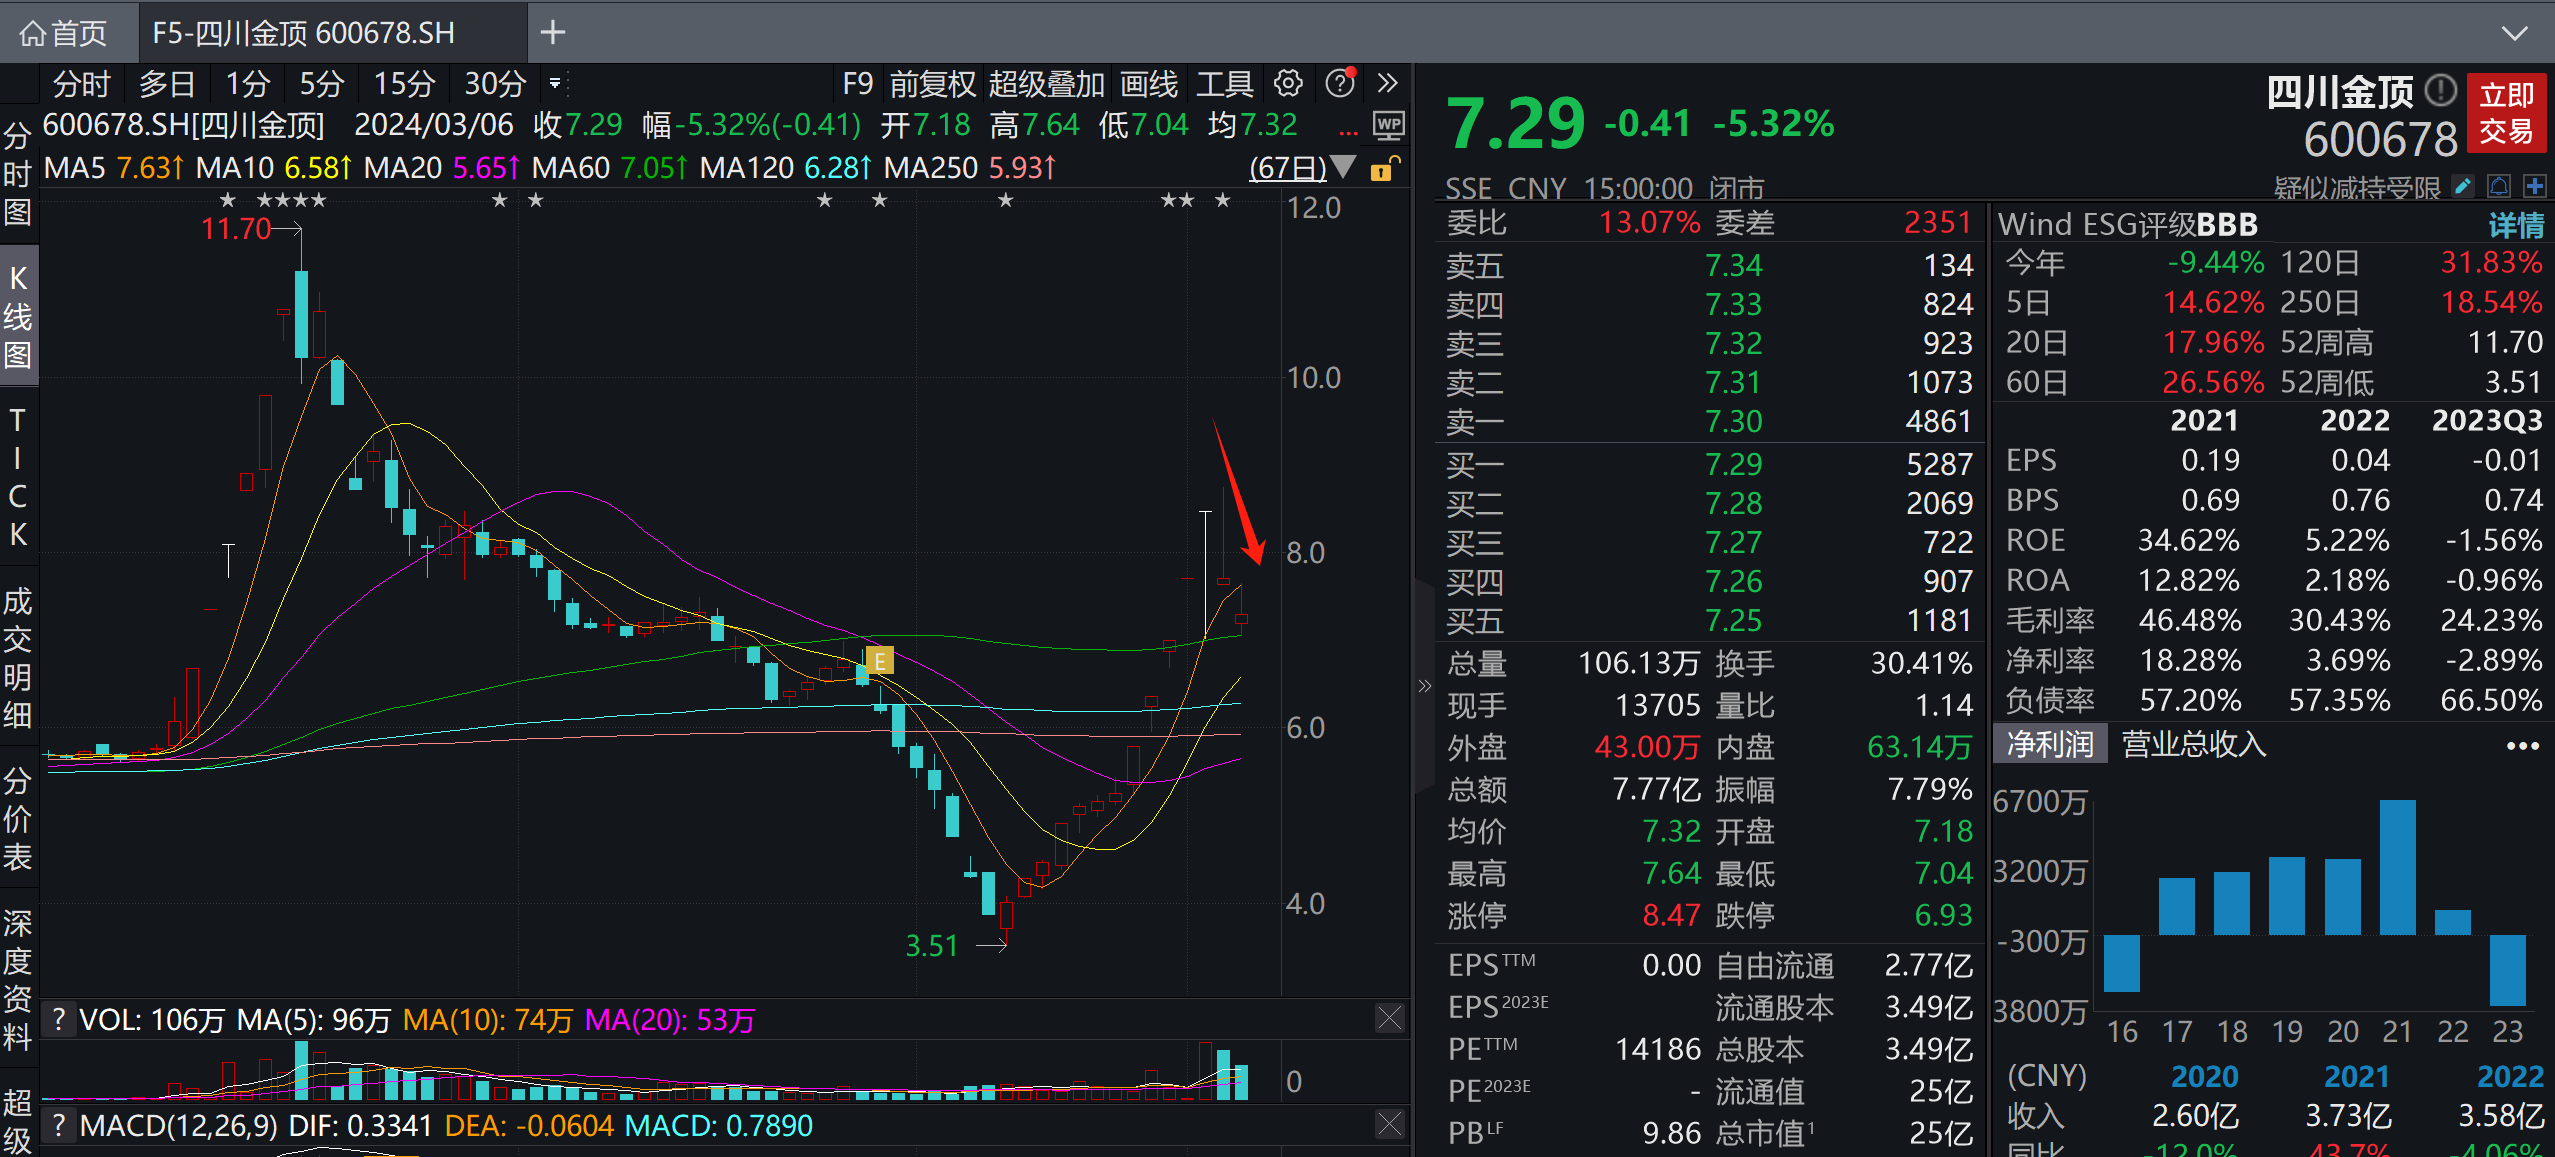Screen dimensions: 2555x1157
Task: Toggle the yellow unlock padlock icon
Action: pyautogui.click(x=1383, y=169)
